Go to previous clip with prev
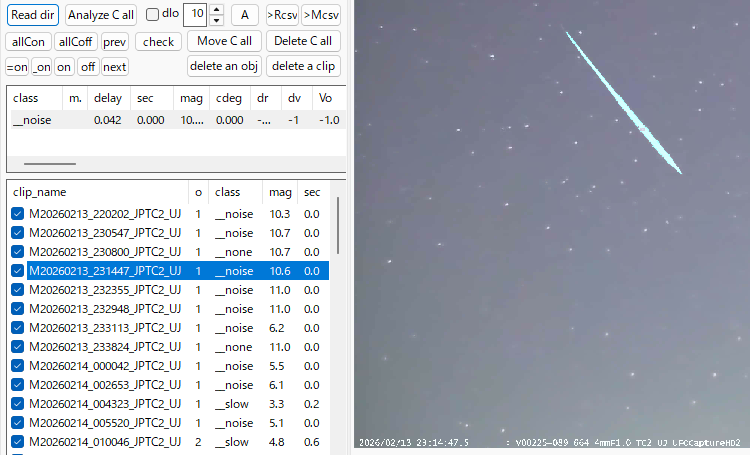750x455 pixels. (115, 41)
